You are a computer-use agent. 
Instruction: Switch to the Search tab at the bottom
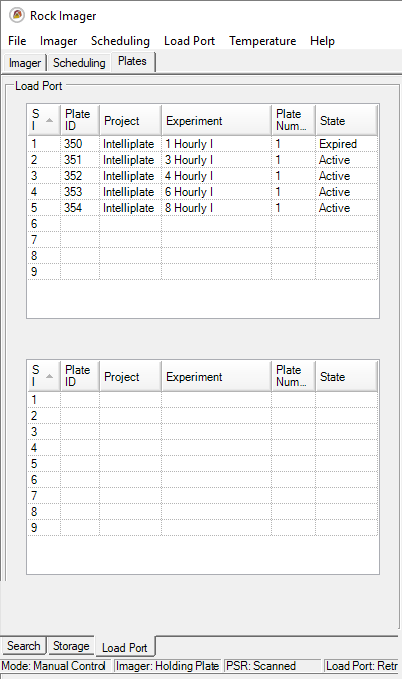(x=23, y=646)
